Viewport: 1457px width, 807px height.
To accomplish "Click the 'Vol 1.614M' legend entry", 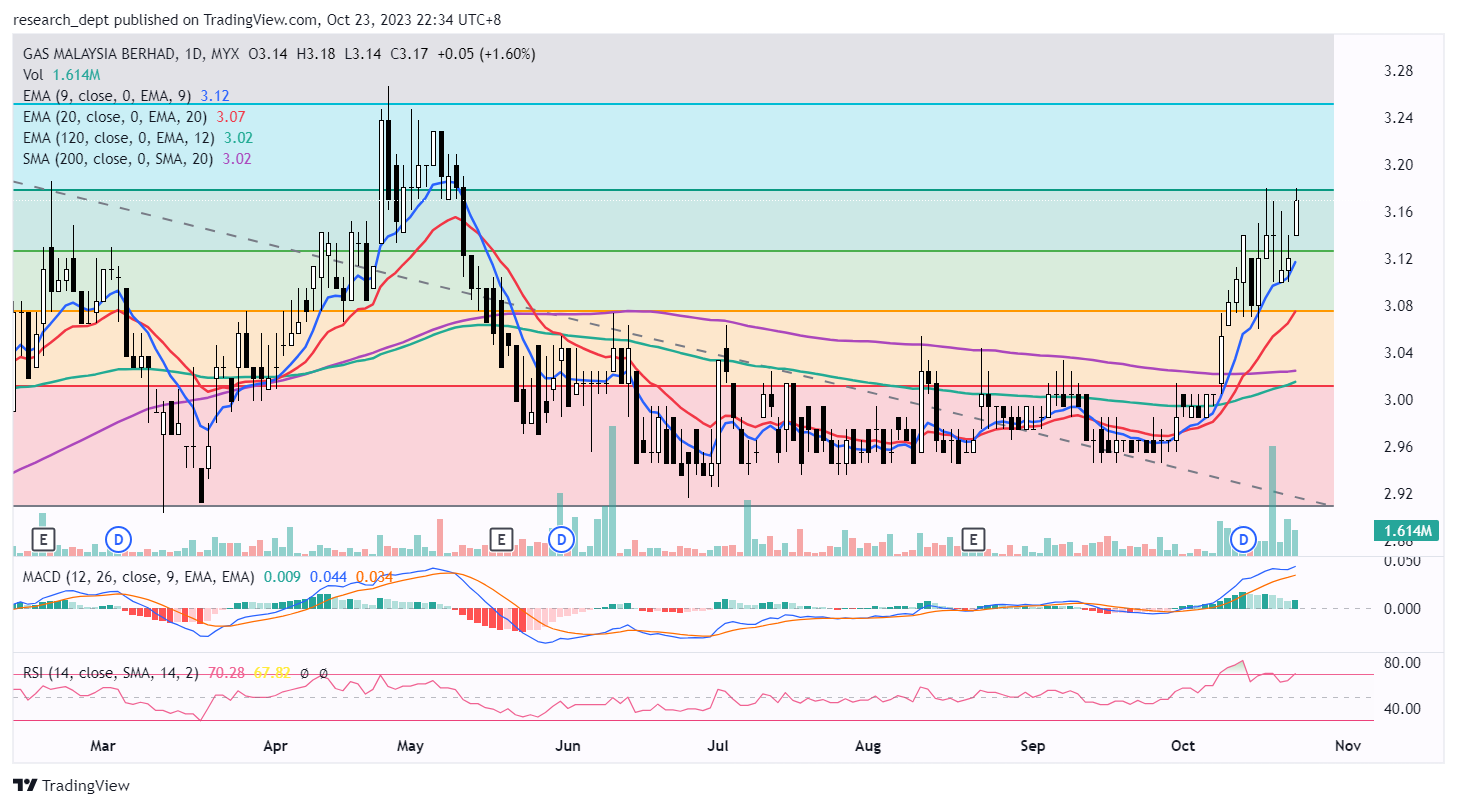I will [61, 75].
